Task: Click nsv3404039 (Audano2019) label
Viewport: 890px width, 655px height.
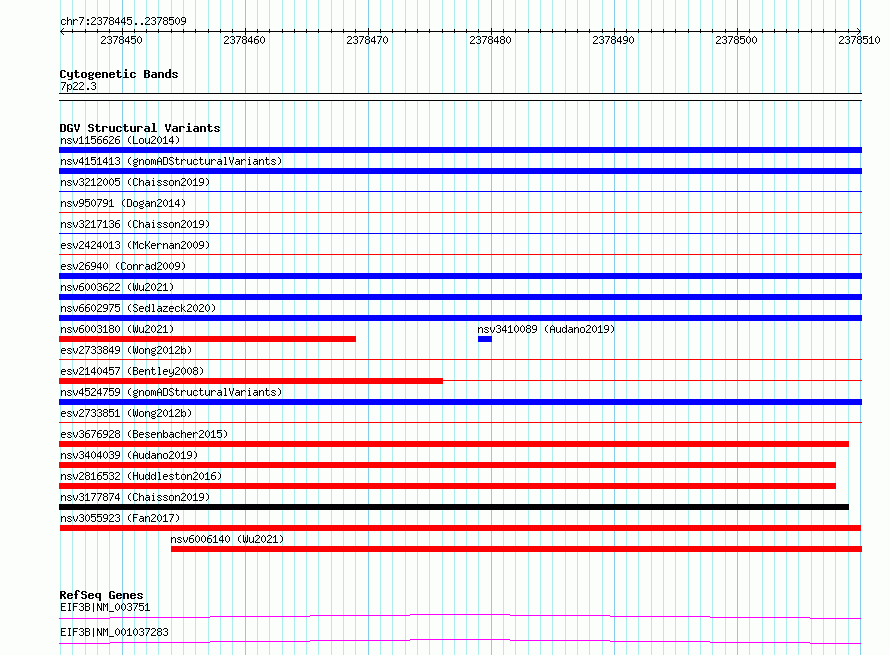Action: tap(129, 455)
